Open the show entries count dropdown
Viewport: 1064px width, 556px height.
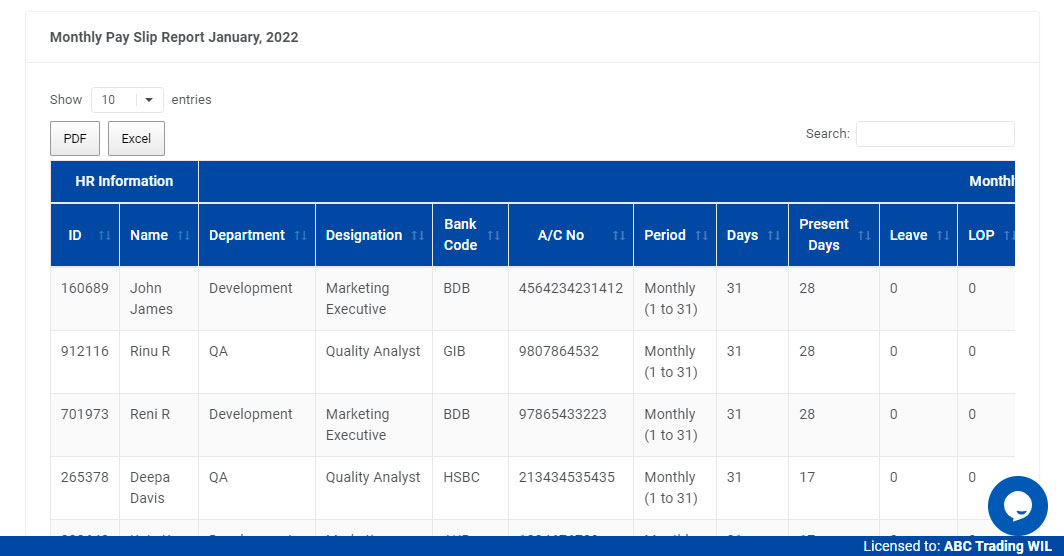[x=127, y=100]
